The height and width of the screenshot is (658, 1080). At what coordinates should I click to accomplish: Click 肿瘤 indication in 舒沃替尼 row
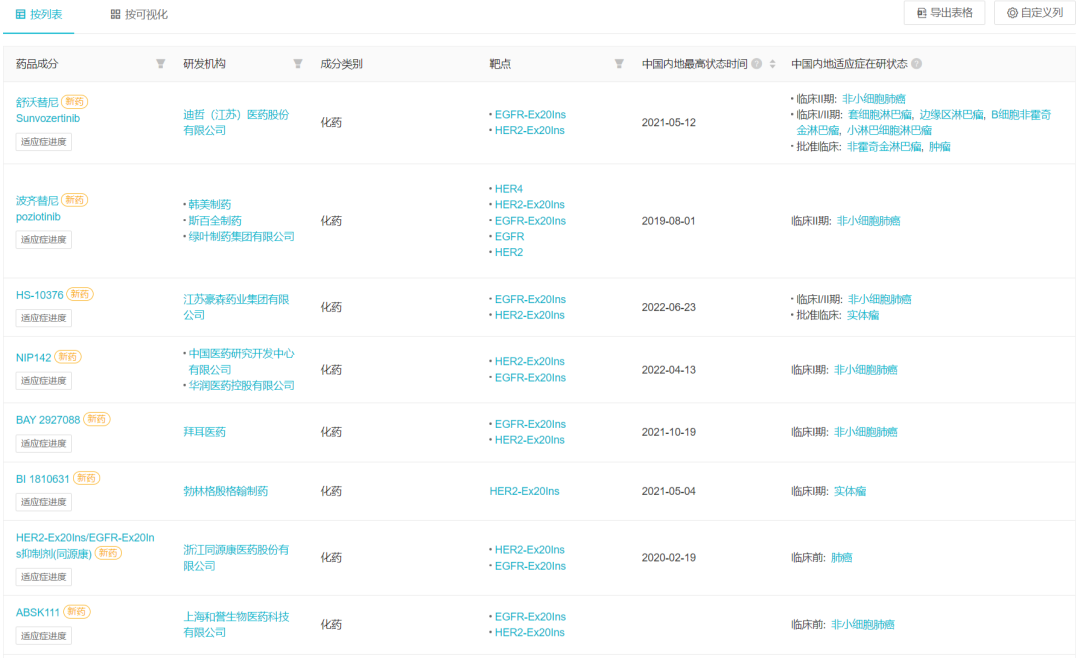tap(939, 146)
